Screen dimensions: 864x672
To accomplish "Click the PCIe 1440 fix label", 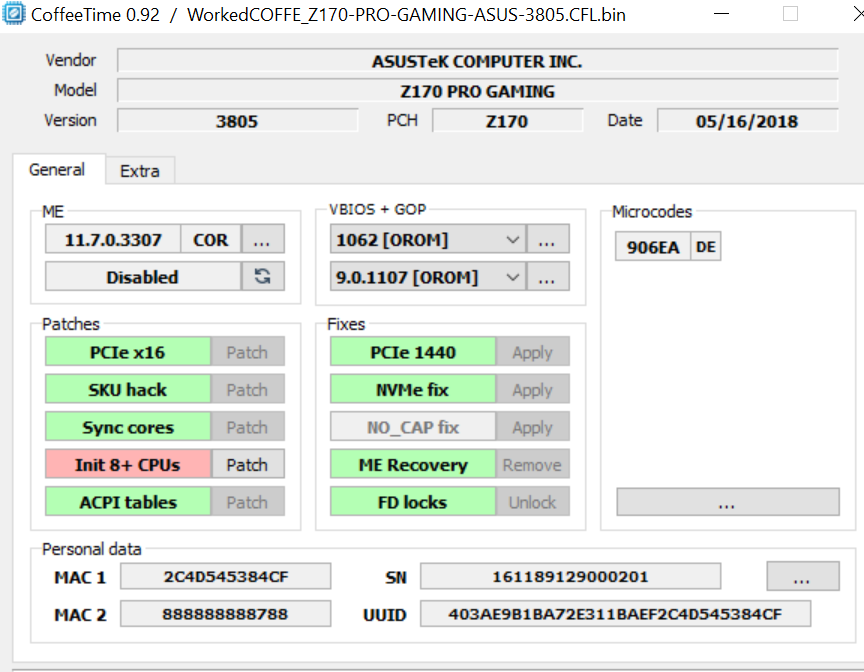I will 413,351.
